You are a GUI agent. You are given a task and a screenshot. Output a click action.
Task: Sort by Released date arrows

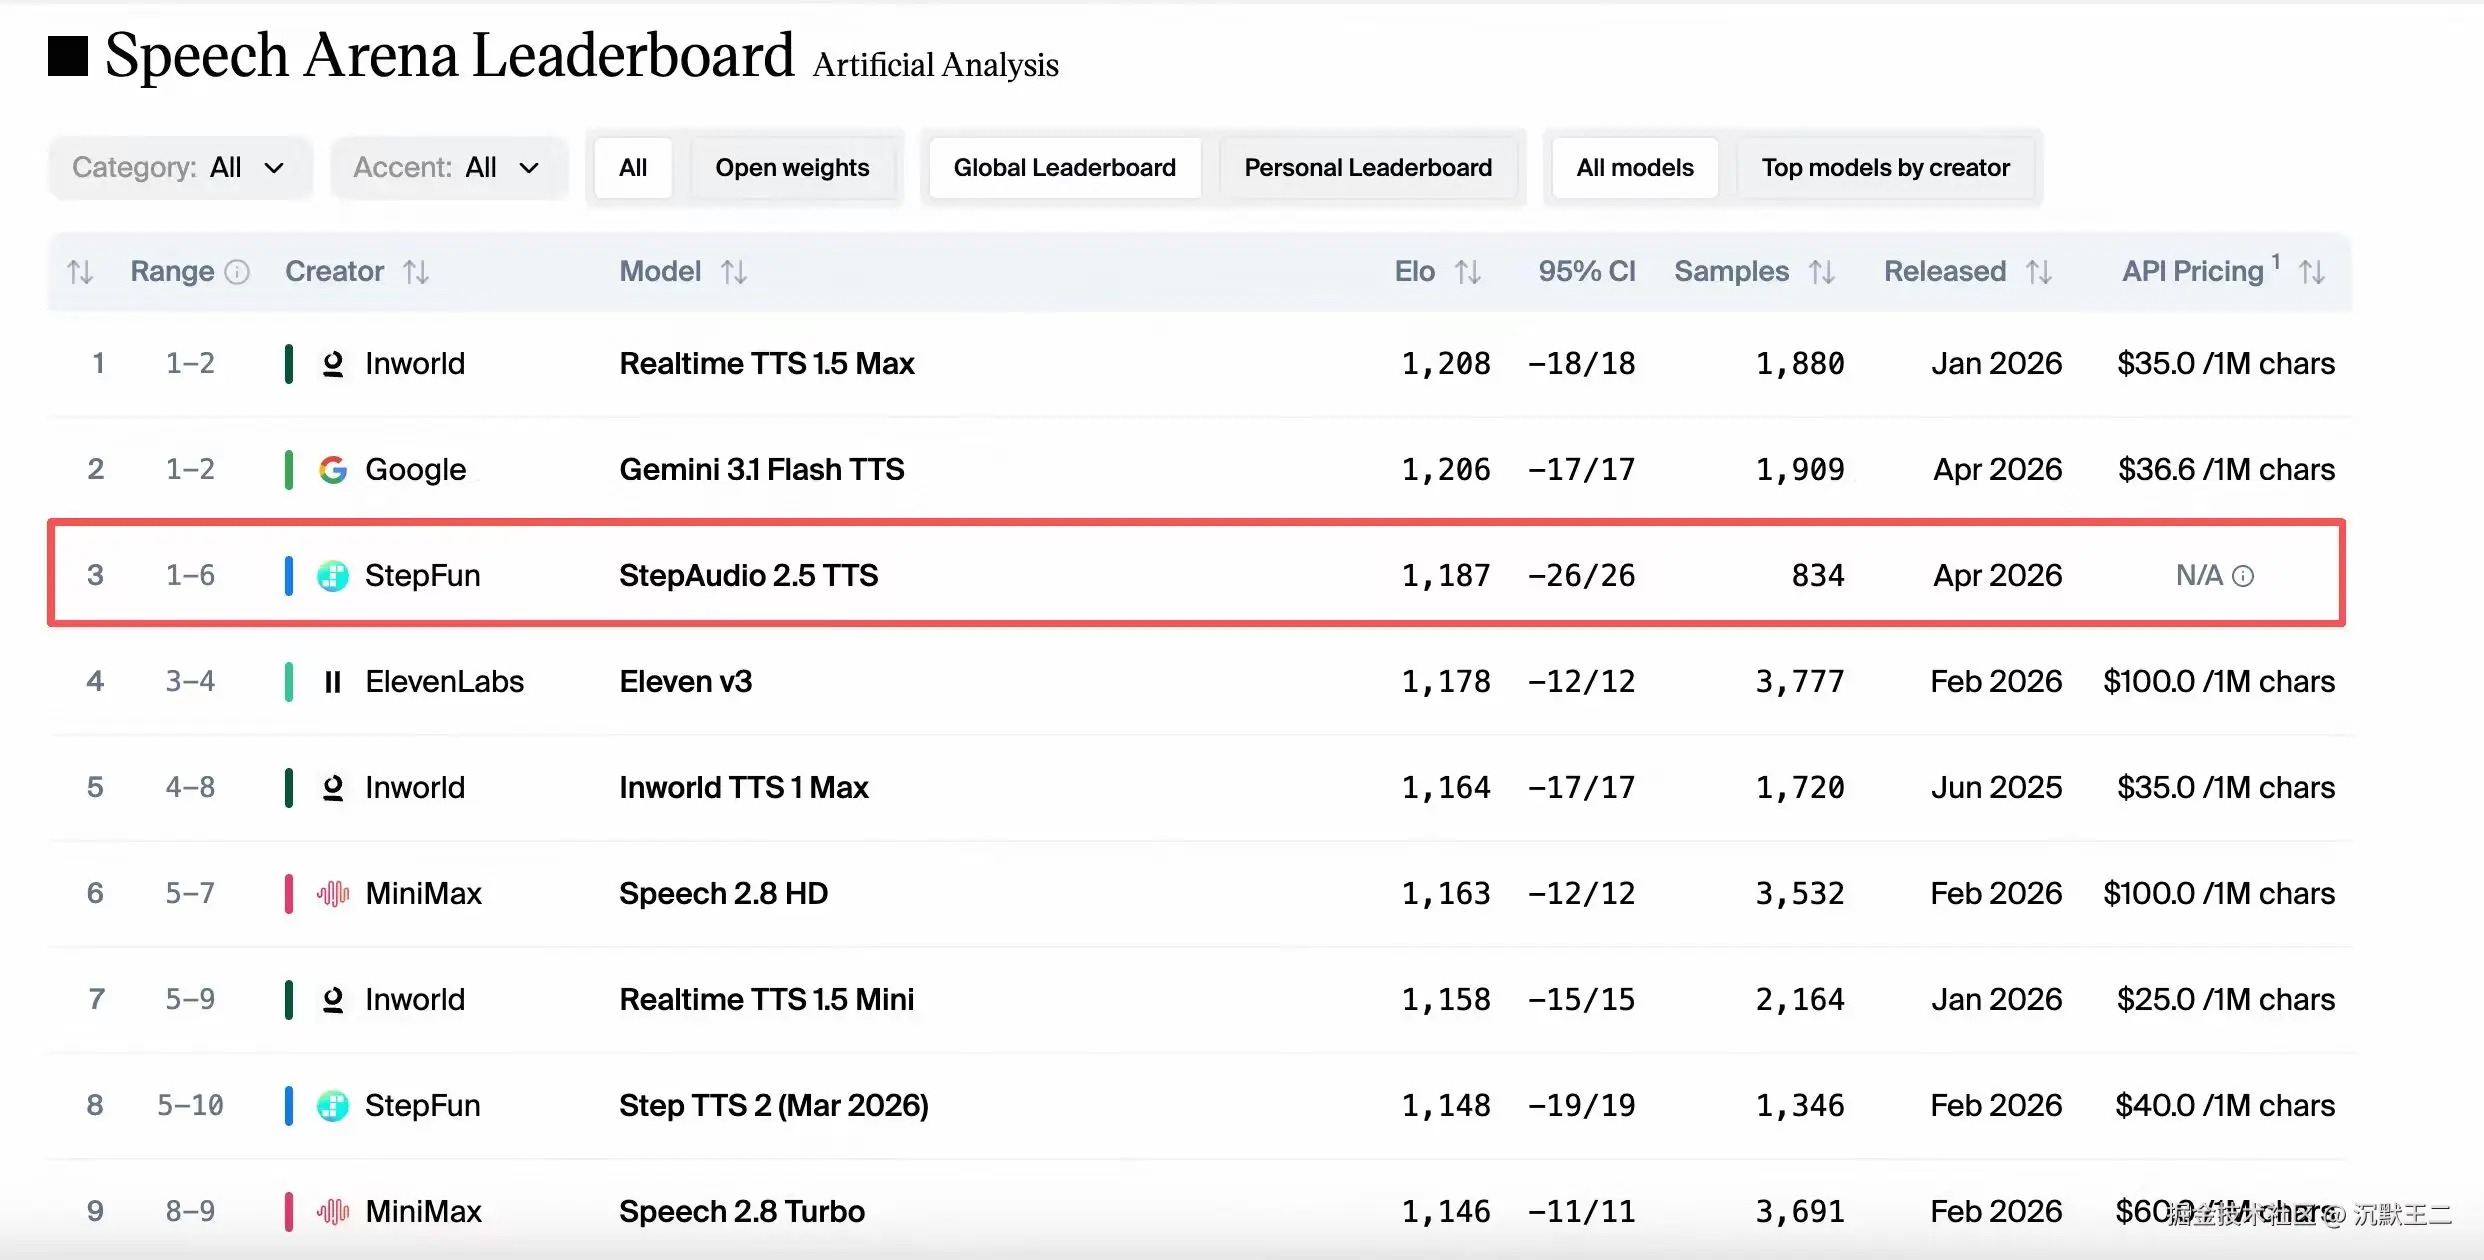pyautogui.click(x=2039, y=272)
